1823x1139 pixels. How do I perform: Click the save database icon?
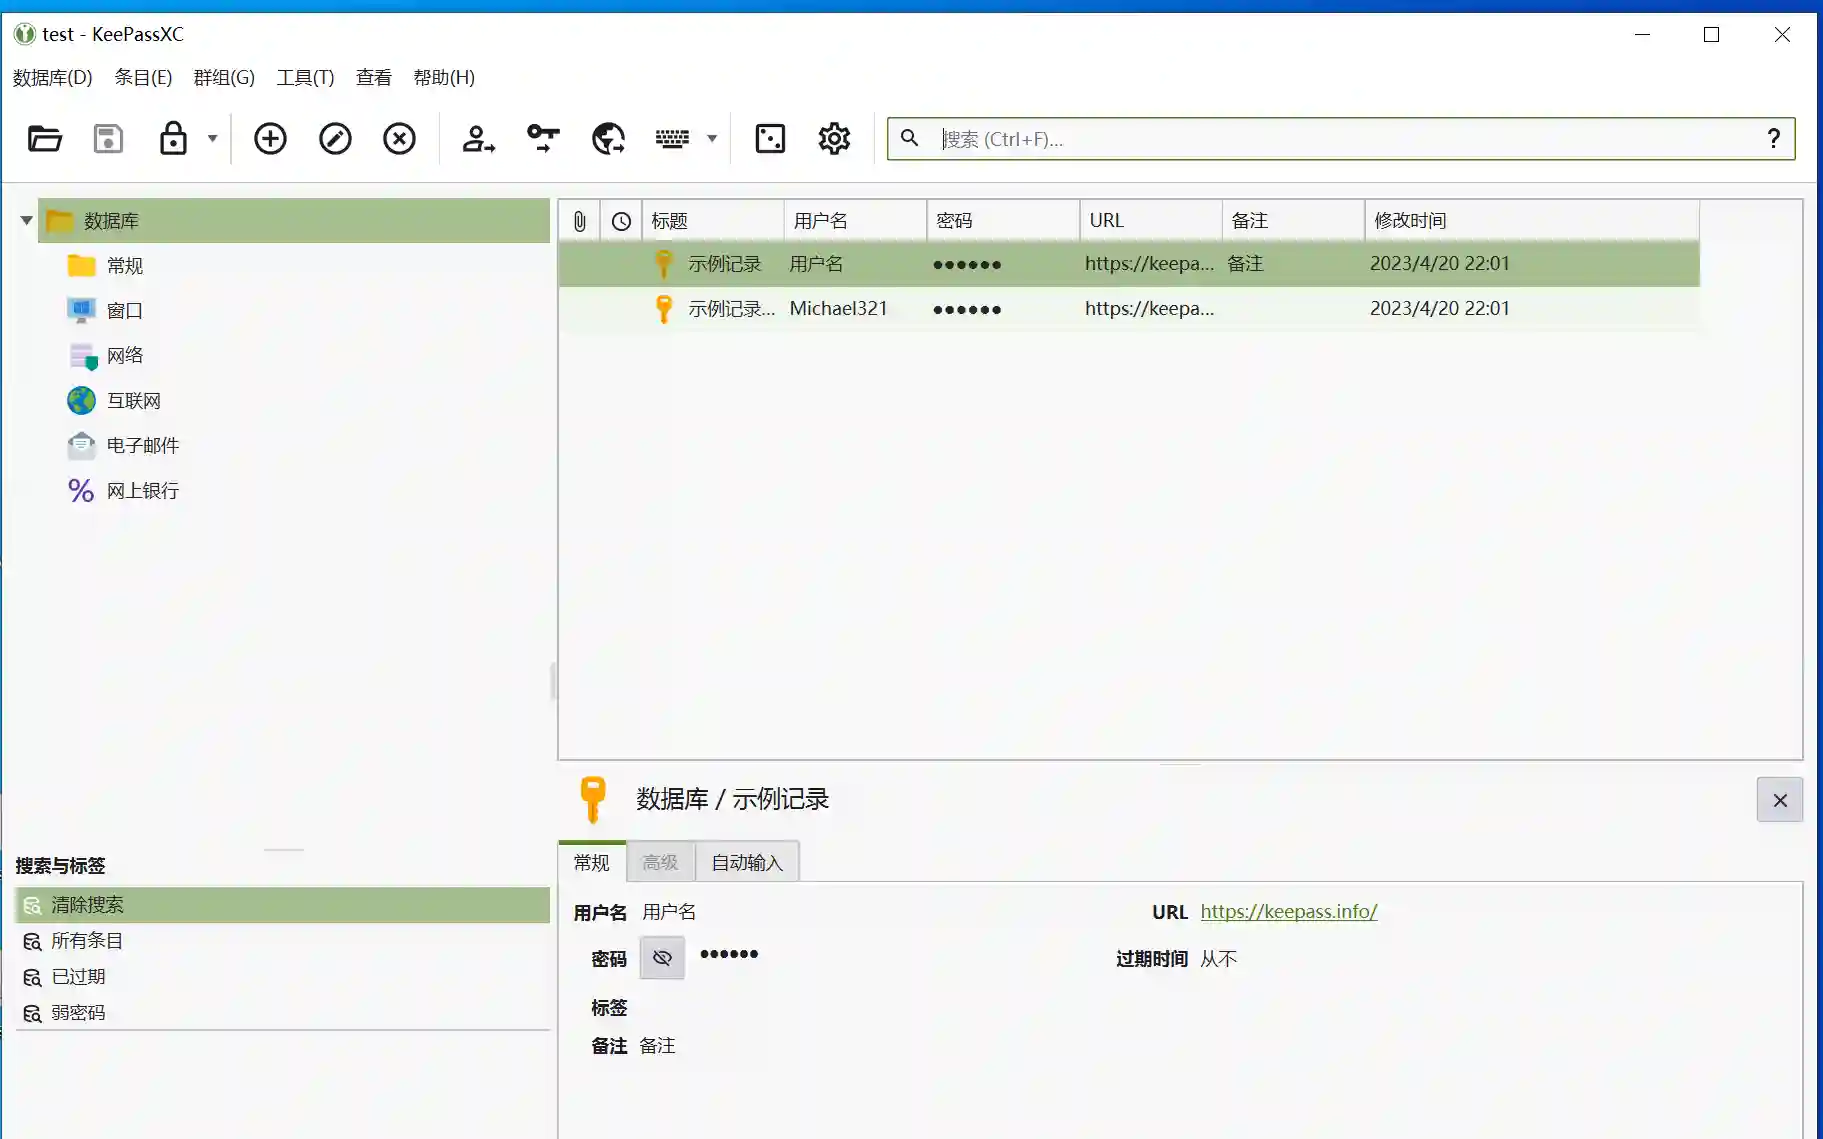pyautogui.click(x=108, y=138)
